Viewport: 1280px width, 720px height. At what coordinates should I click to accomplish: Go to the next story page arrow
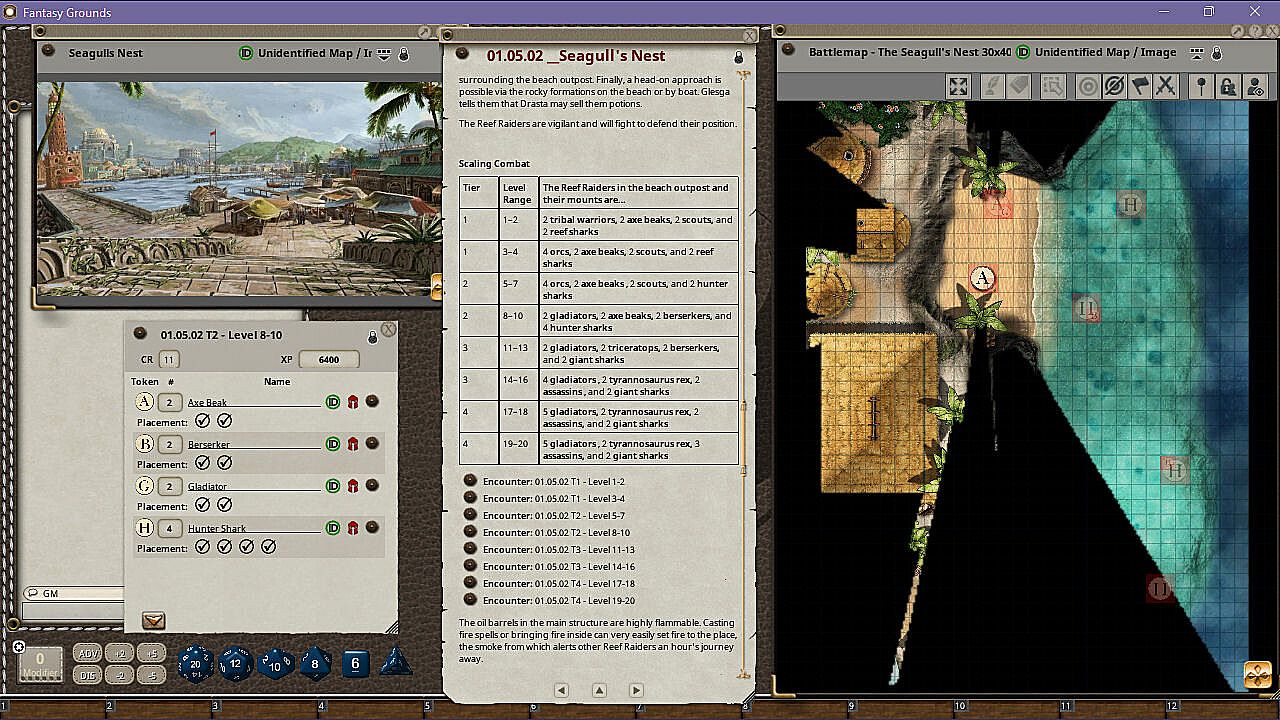coord(636,690)
